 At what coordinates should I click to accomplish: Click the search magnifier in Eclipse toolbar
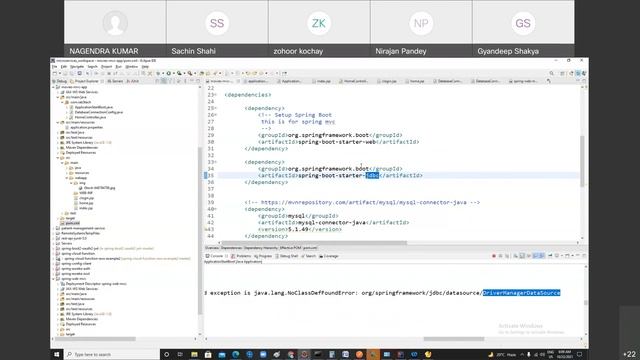coord(551,73)
